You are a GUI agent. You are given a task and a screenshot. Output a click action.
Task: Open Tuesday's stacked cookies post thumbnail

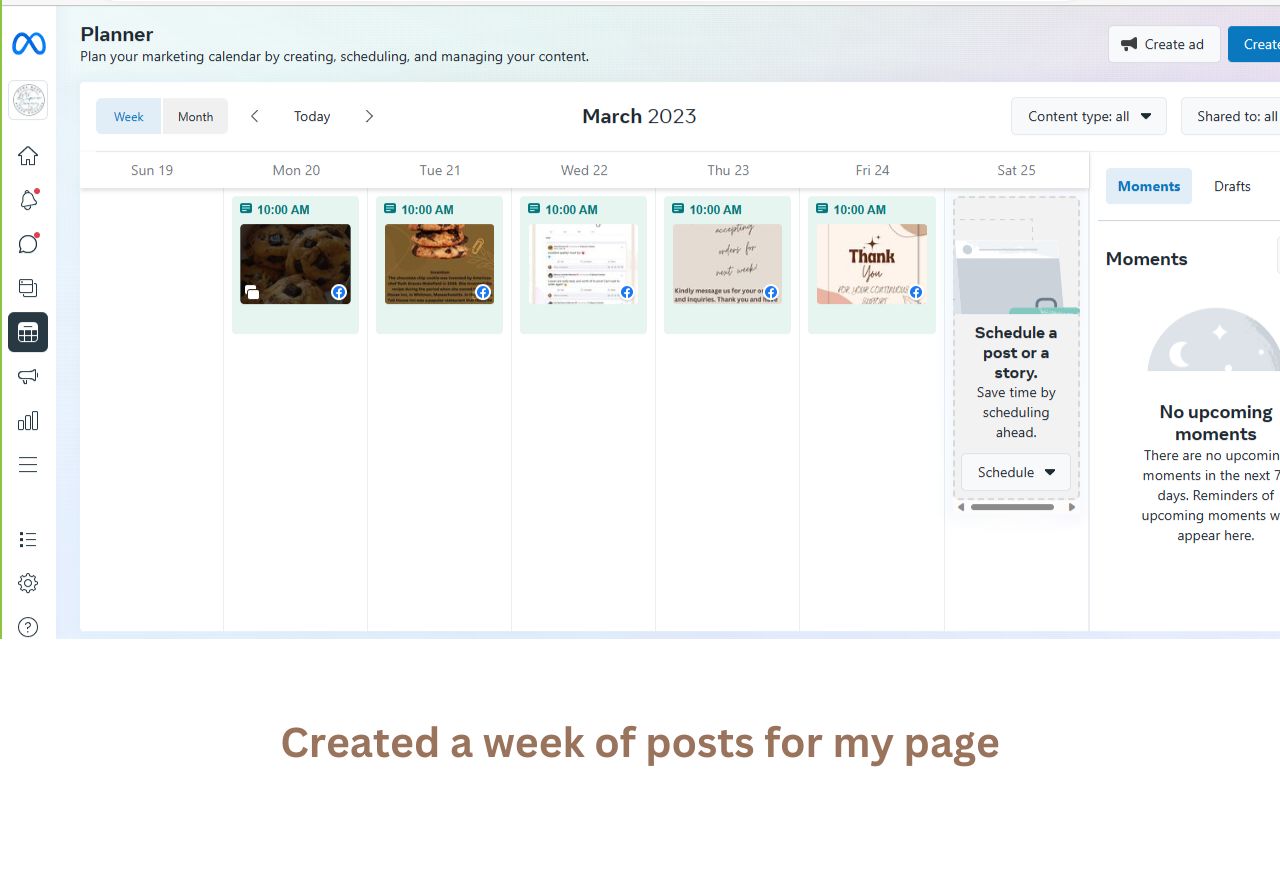pos(439,264)
